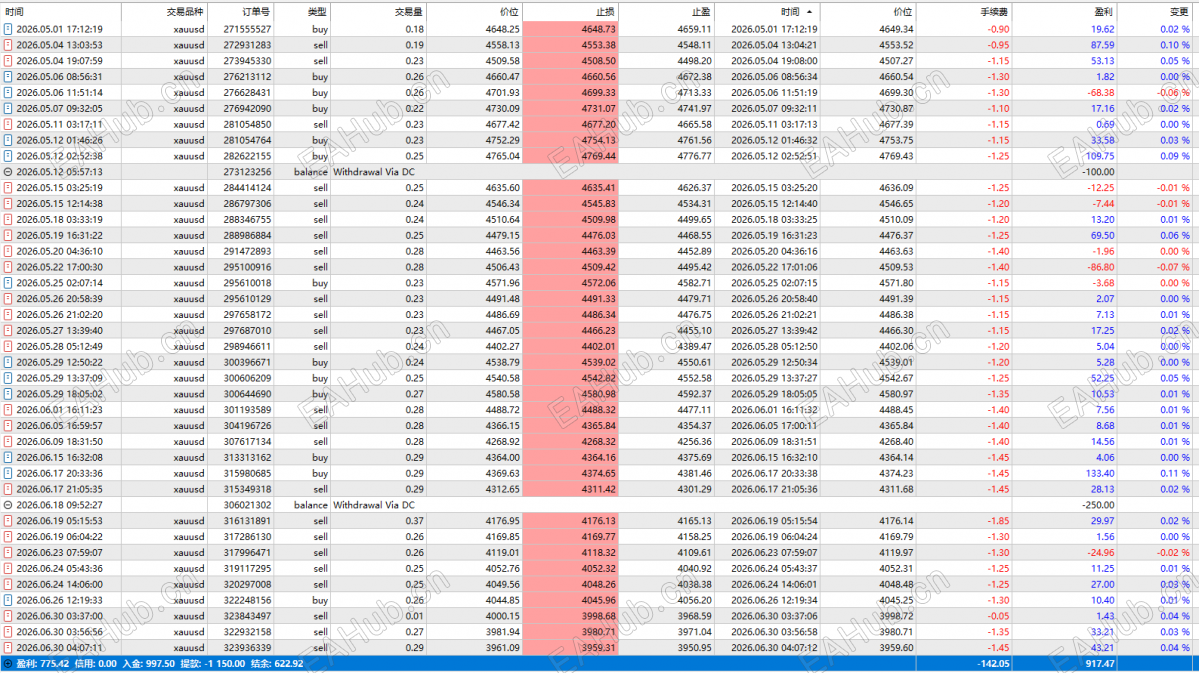Select the icon for order 276942090
Screen dimensions: 1199x673
click(x=8, y=109)
